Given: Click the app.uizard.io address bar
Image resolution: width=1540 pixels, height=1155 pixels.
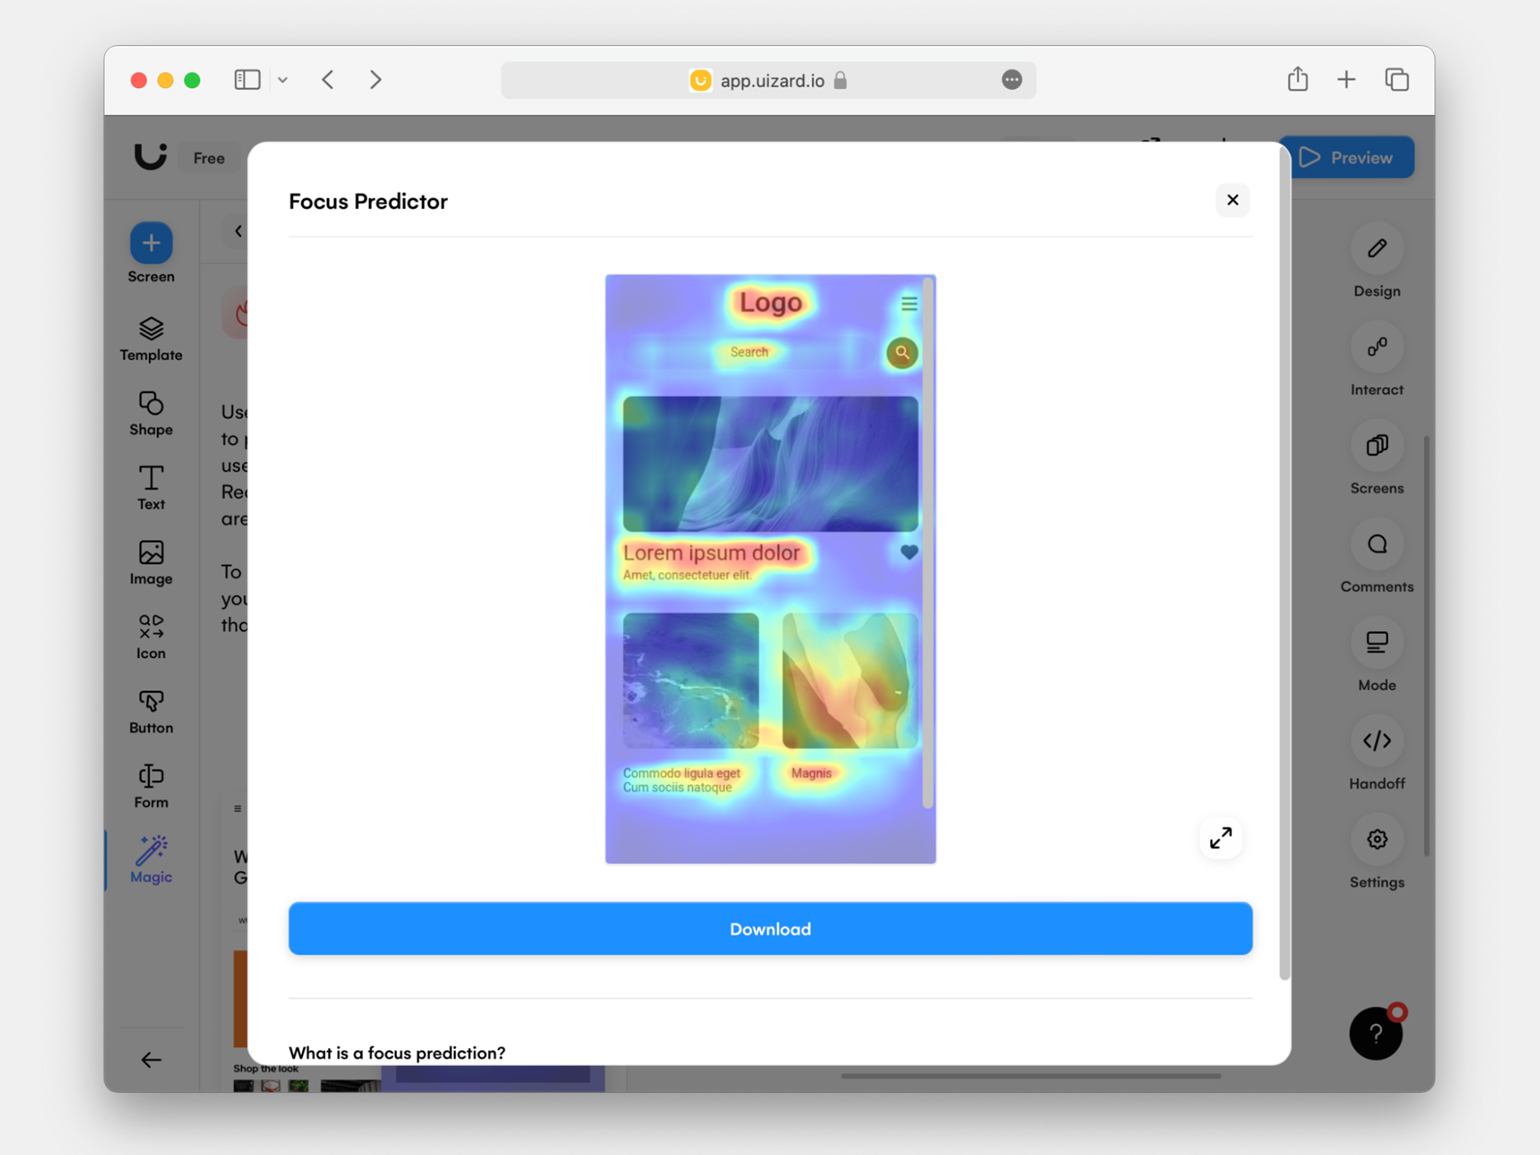Looking at the screenshot, I should pyautogui.click(x=768, y=80).
